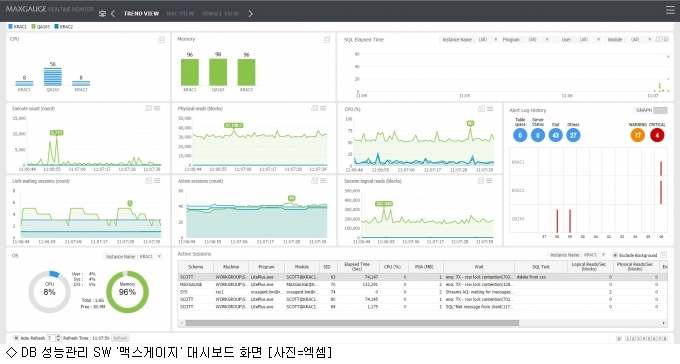Viewport: 680px width, 364px height.
Task: Toggle the GRAPH switch in Alert Log History
Action: (660, 110)
